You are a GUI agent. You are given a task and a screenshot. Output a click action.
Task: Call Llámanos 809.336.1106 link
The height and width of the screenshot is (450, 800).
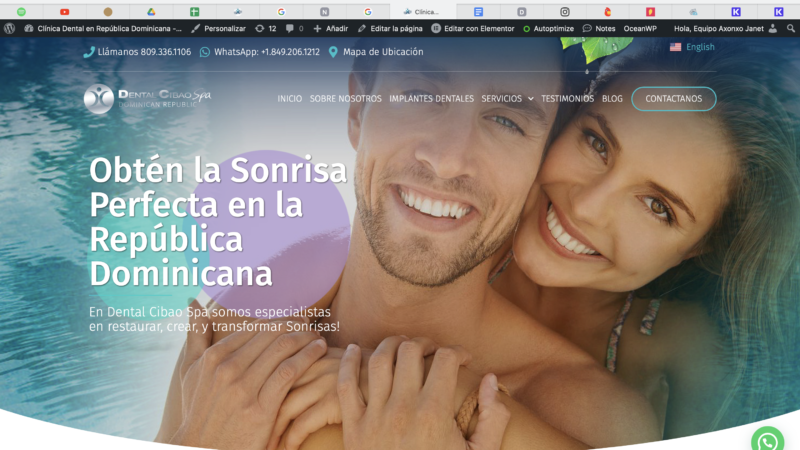tap(144, 52)
